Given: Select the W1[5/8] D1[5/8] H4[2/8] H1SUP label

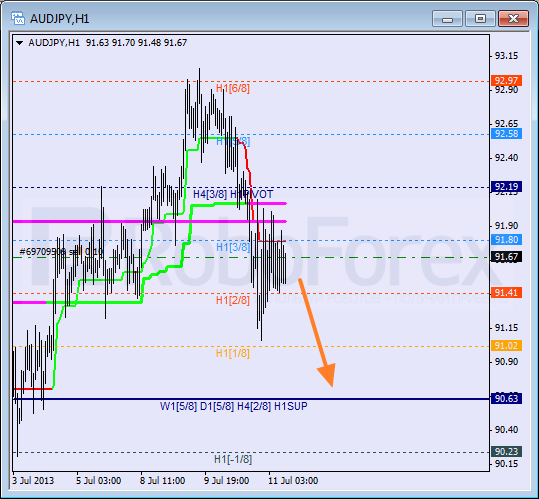Looking at the screenshot, I should (233, 406).
